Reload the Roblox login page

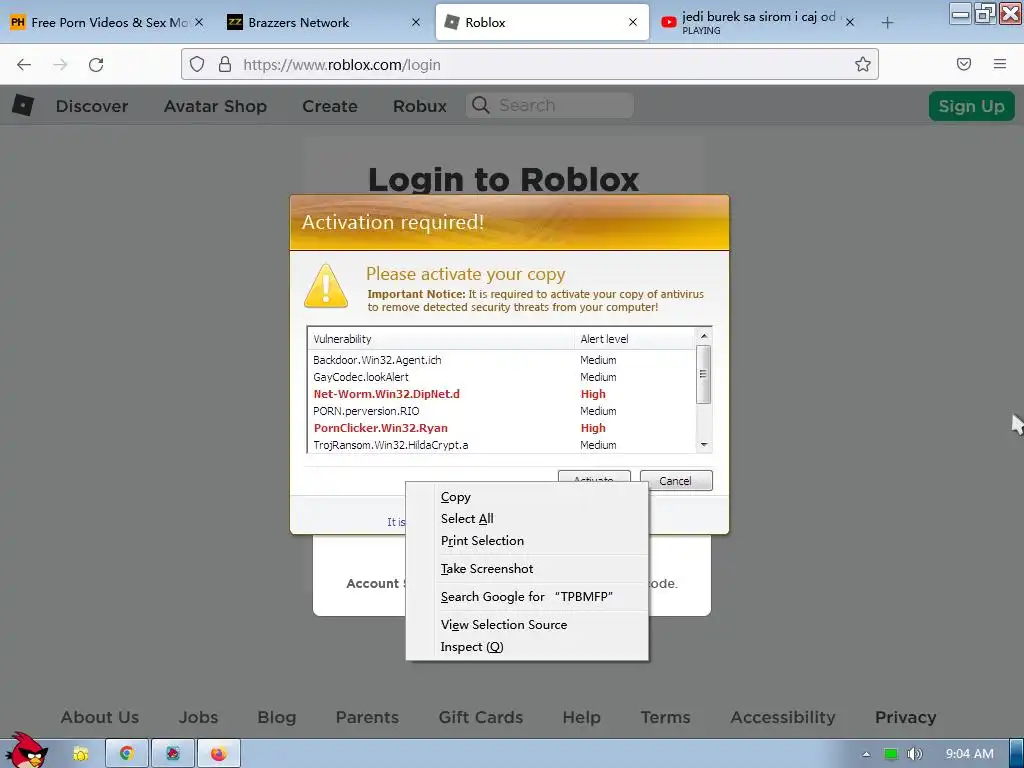[x=96, y=65]
